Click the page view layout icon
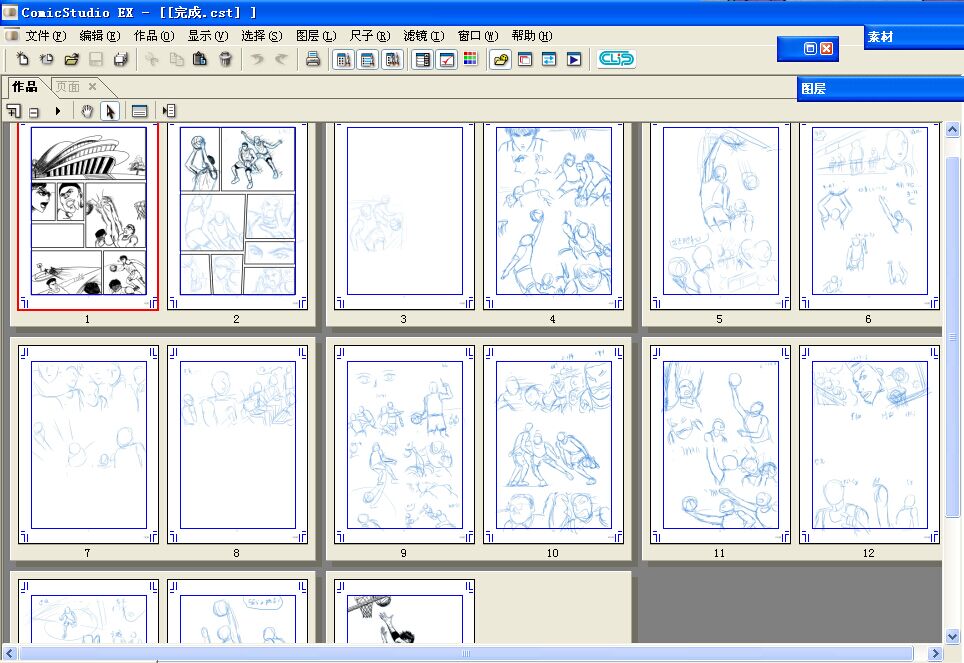Viewport: 964px width, 663px height. 140,111
